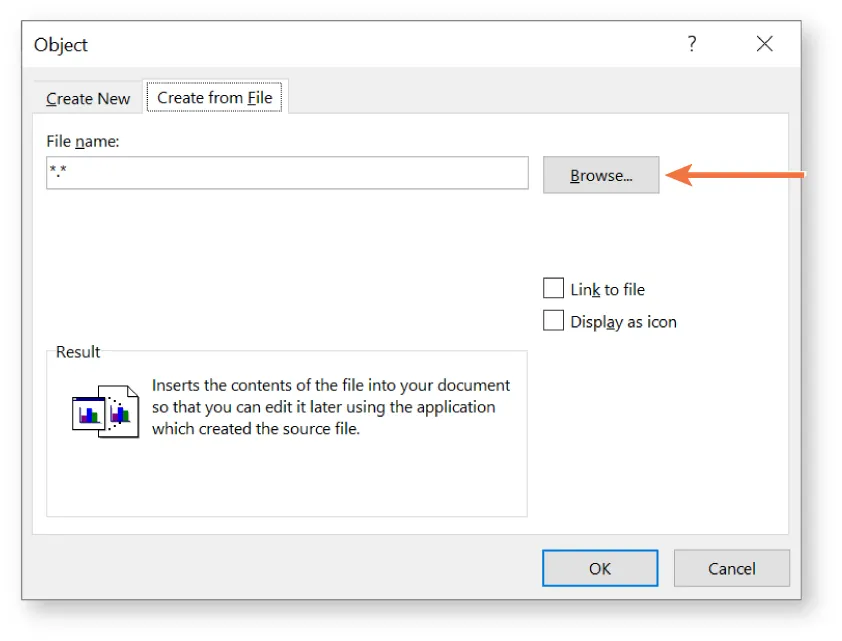842x641 pixels.
Task: Click the orange arrow pointing at Browse
Action: pyautogui.click(x=740, y=174)
